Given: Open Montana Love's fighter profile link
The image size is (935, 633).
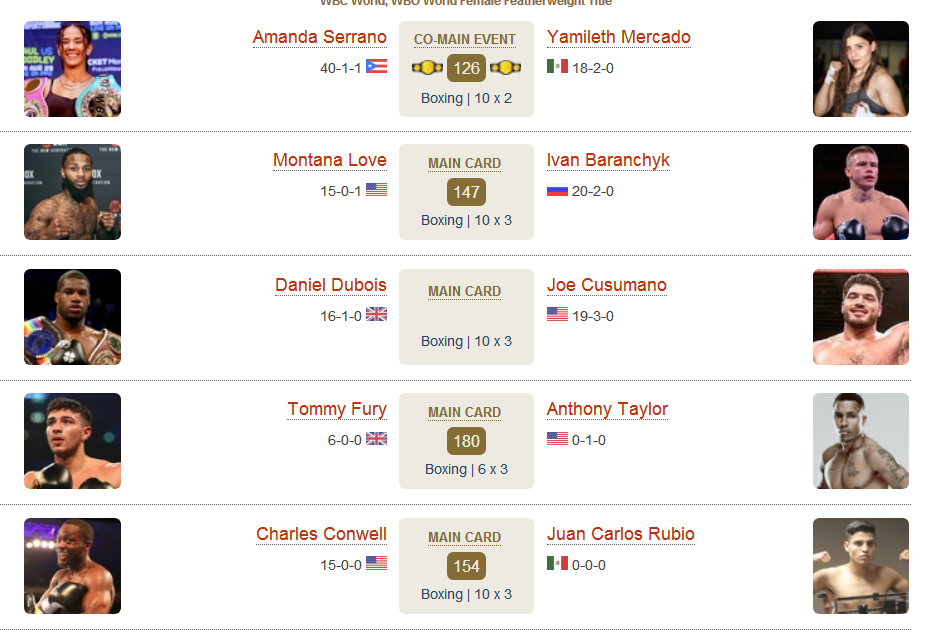Looking at the screenshot, I should pos(330,160).
